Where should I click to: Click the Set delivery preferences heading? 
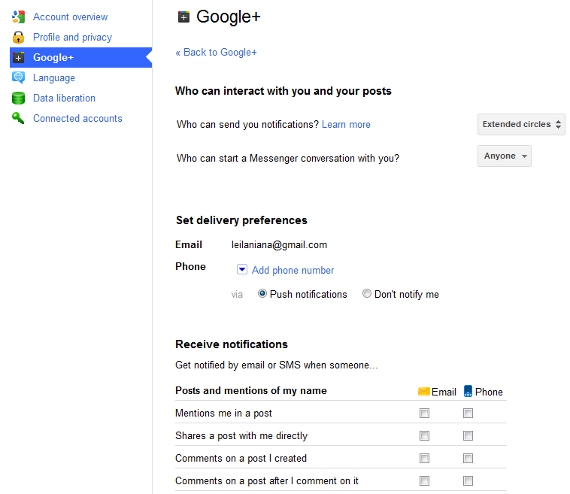[242, 220]
